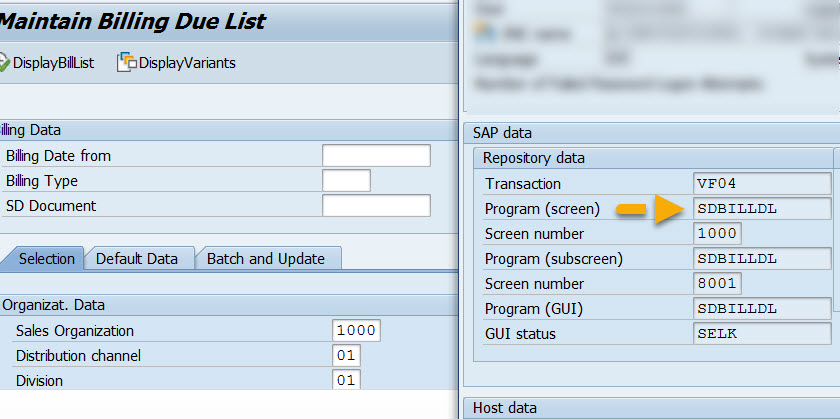Click the Program (GUI) value field
840x419 pixels.
pyautogui.click(x=762, y=309)
